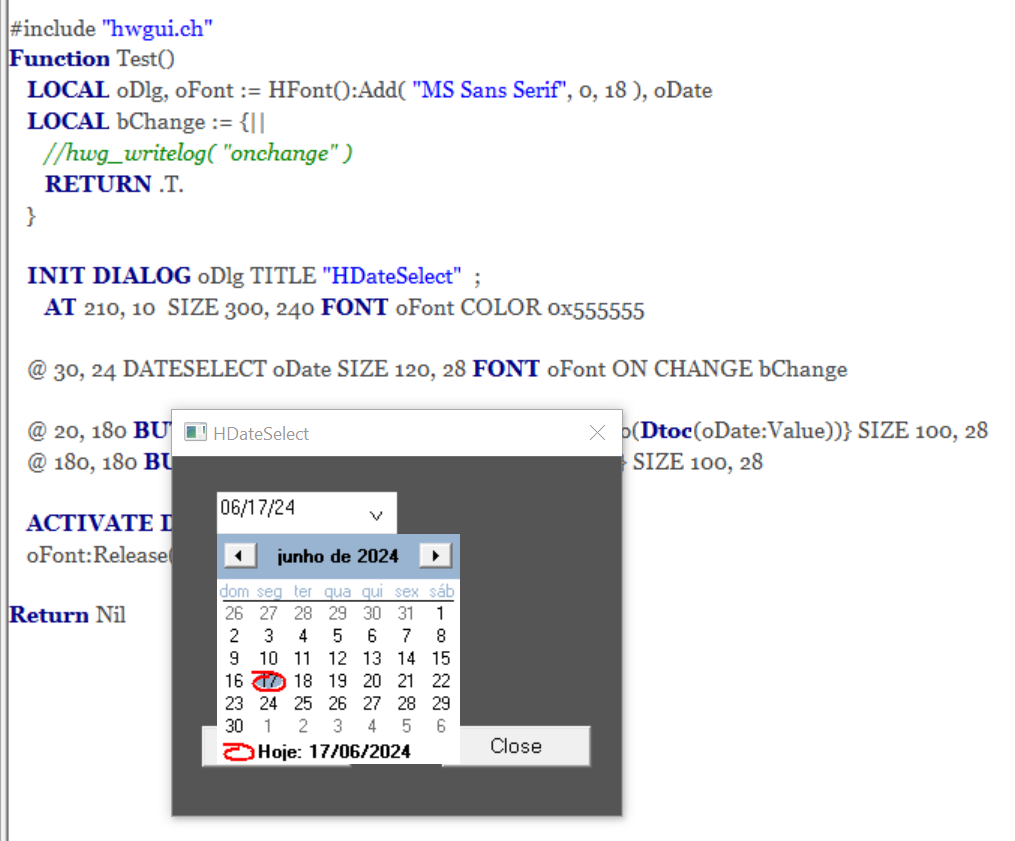The width and height of the screenshot is (1015, 841).
Task: Go to previous month in calendar
Action: [240, 555]
